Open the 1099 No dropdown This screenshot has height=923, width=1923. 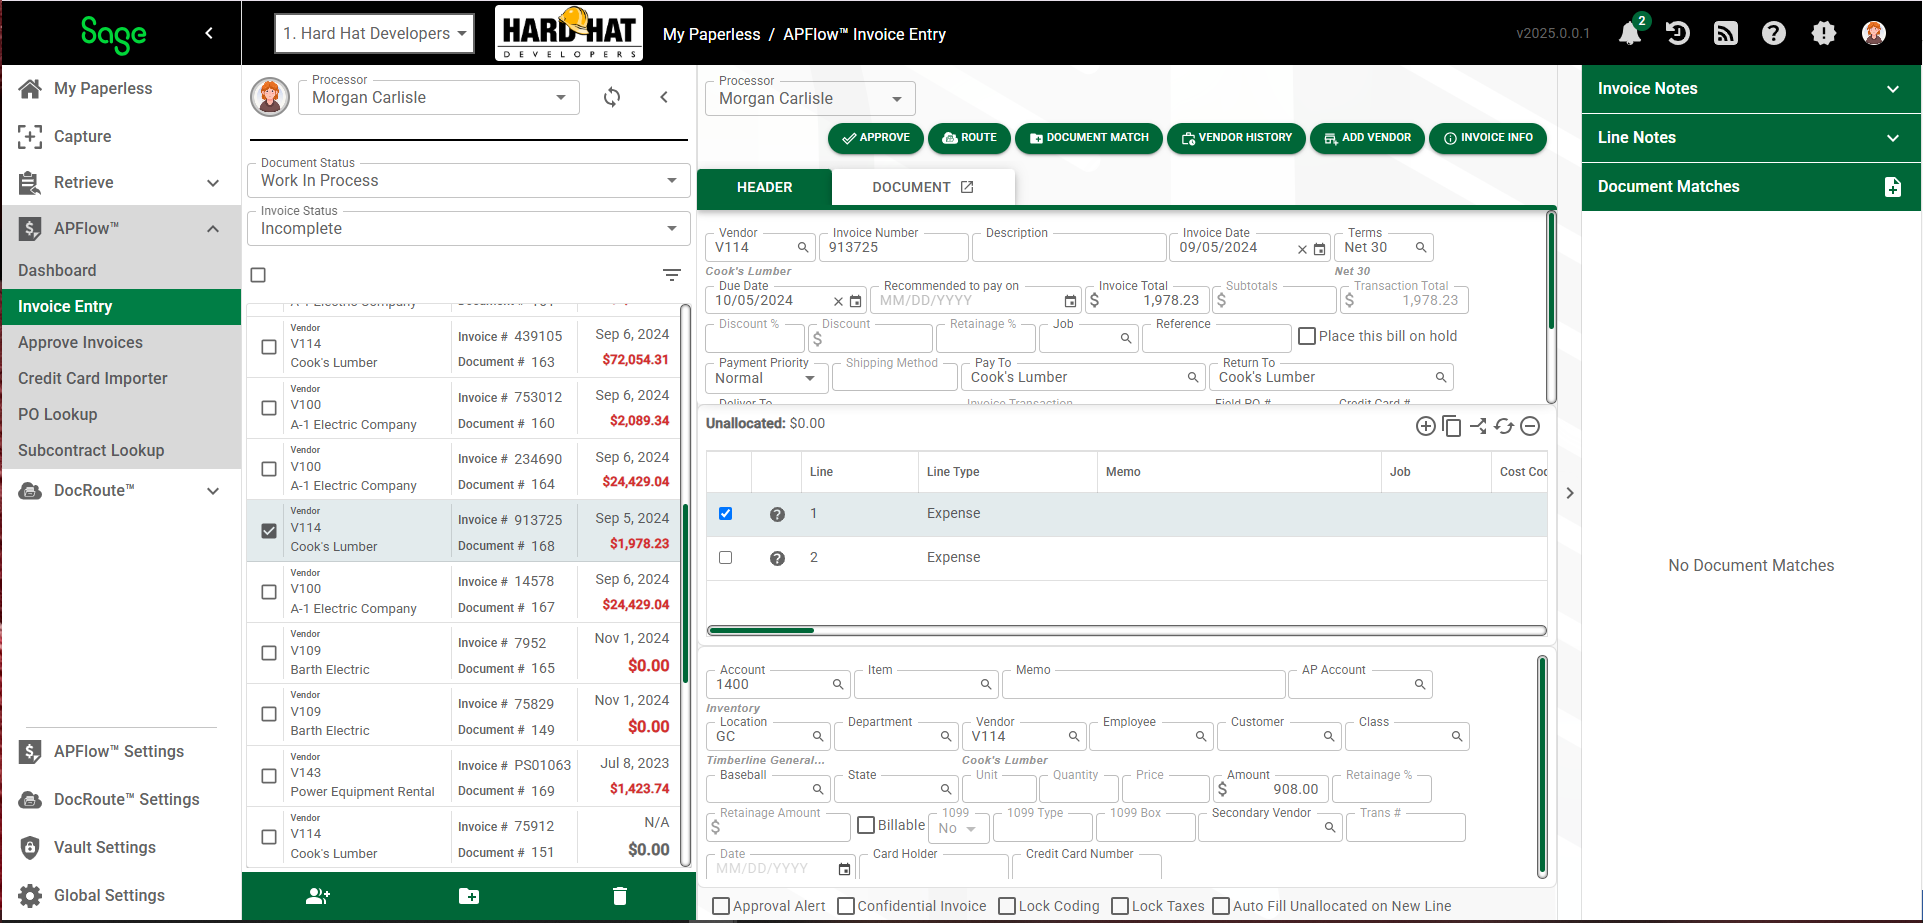tap(958, 828)
